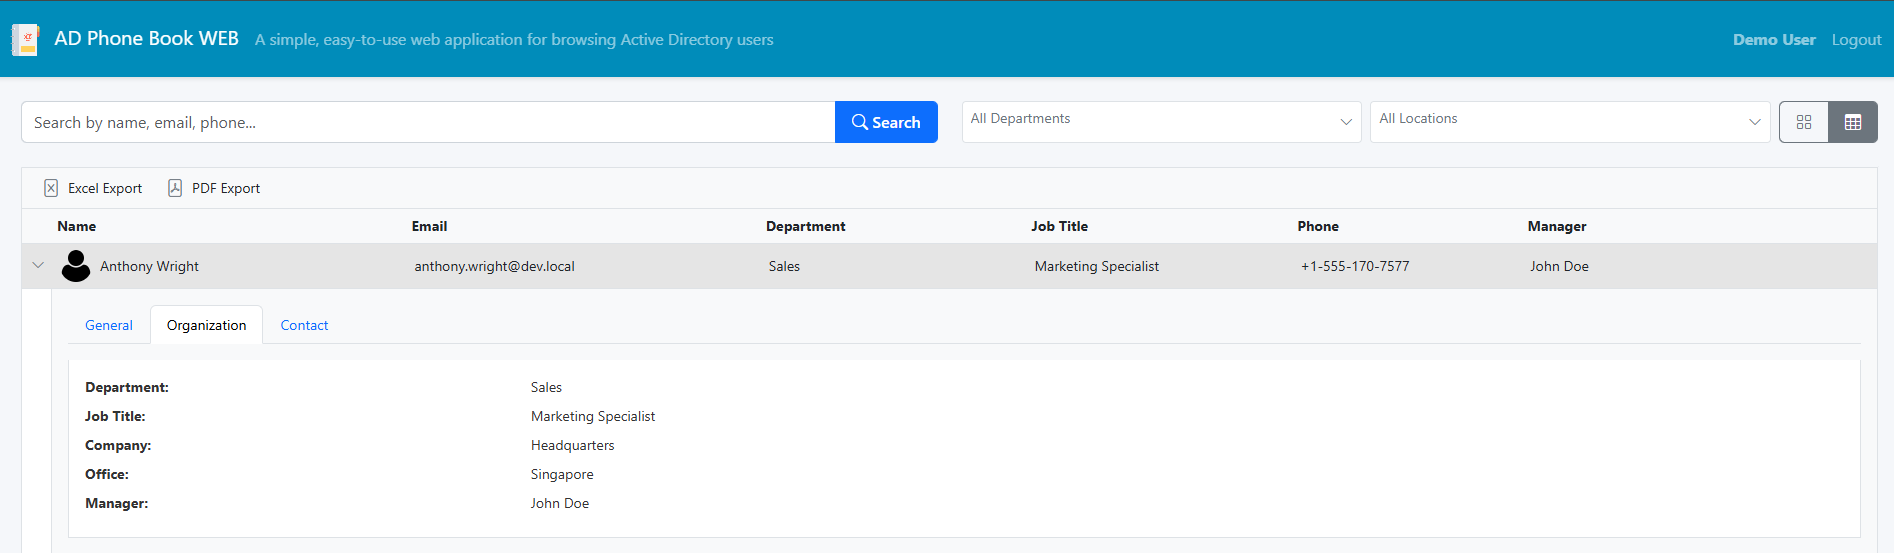This screenshot has width=1894, height=553.
Task: Click the Sales value in details panel
Action: pyautogui.click(x=546, y=387)
